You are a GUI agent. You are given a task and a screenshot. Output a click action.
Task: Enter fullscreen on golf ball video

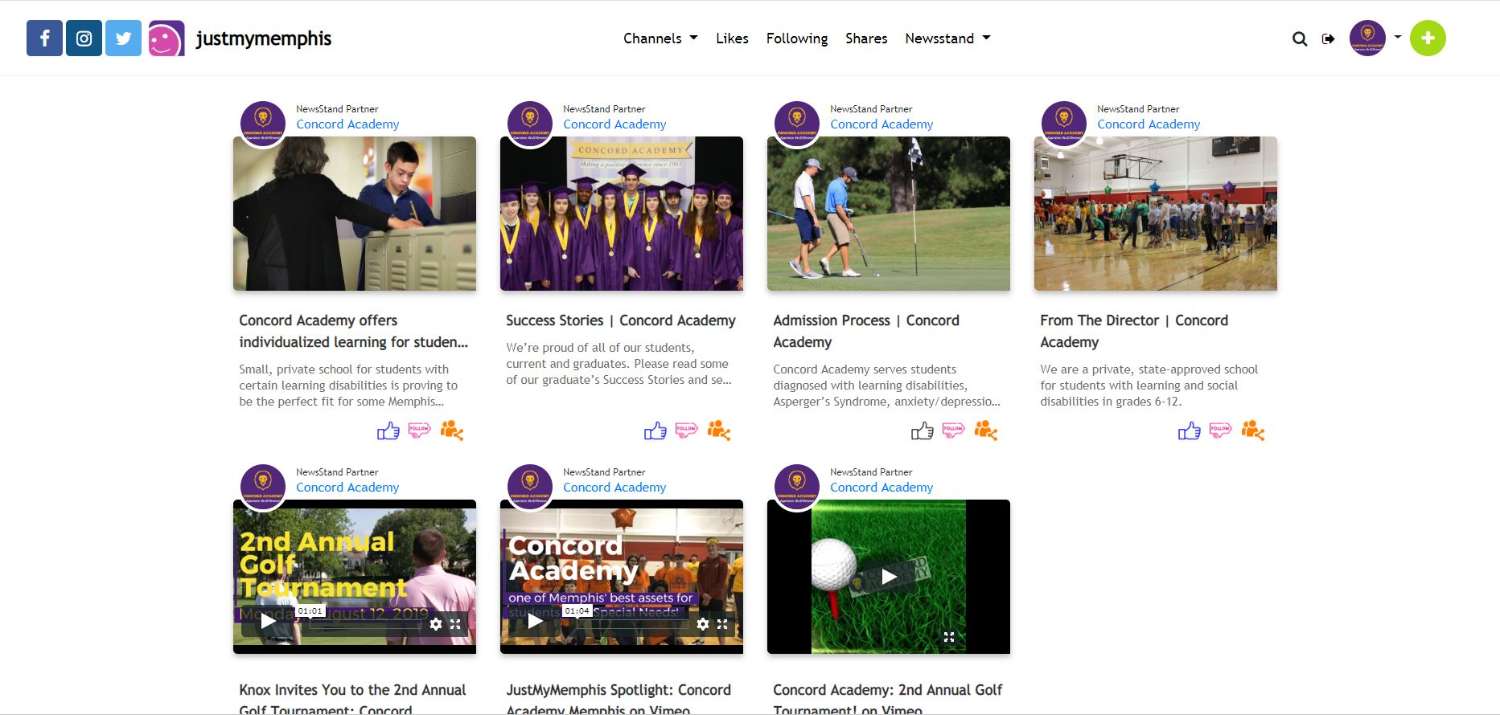pos(949,636)
